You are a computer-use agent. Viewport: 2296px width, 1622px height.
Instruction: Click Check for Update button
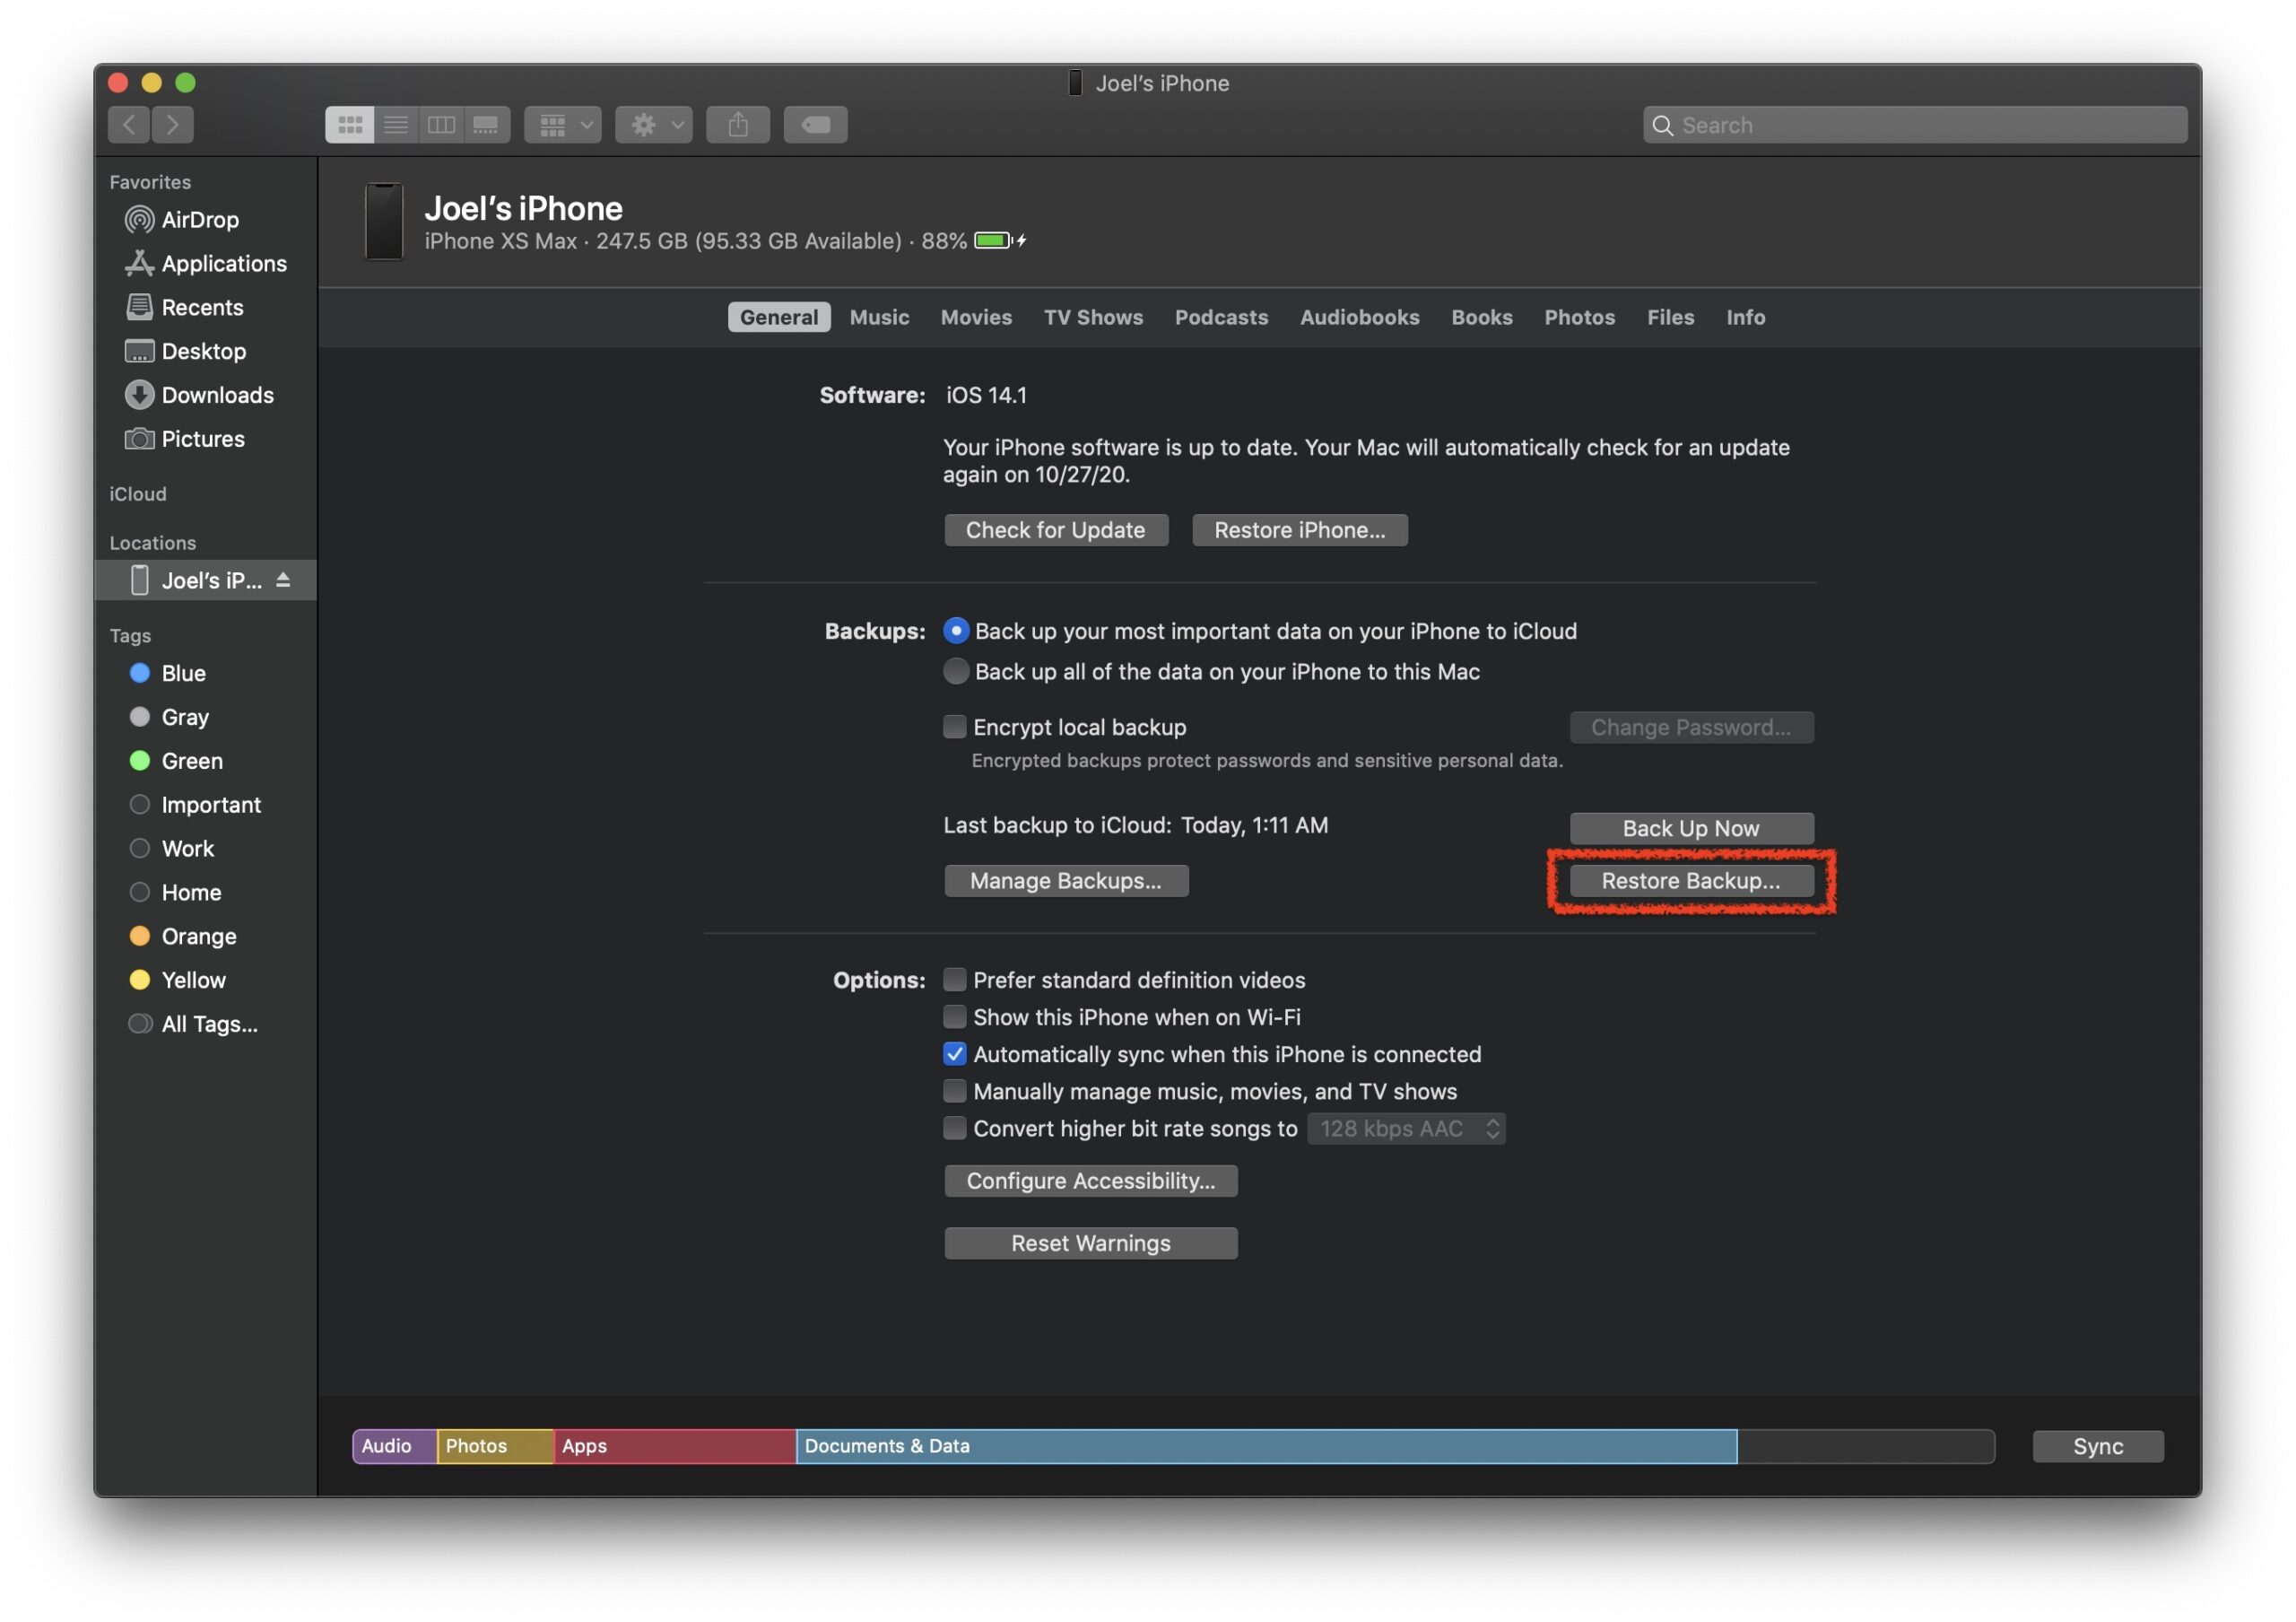click(1054, 528)
